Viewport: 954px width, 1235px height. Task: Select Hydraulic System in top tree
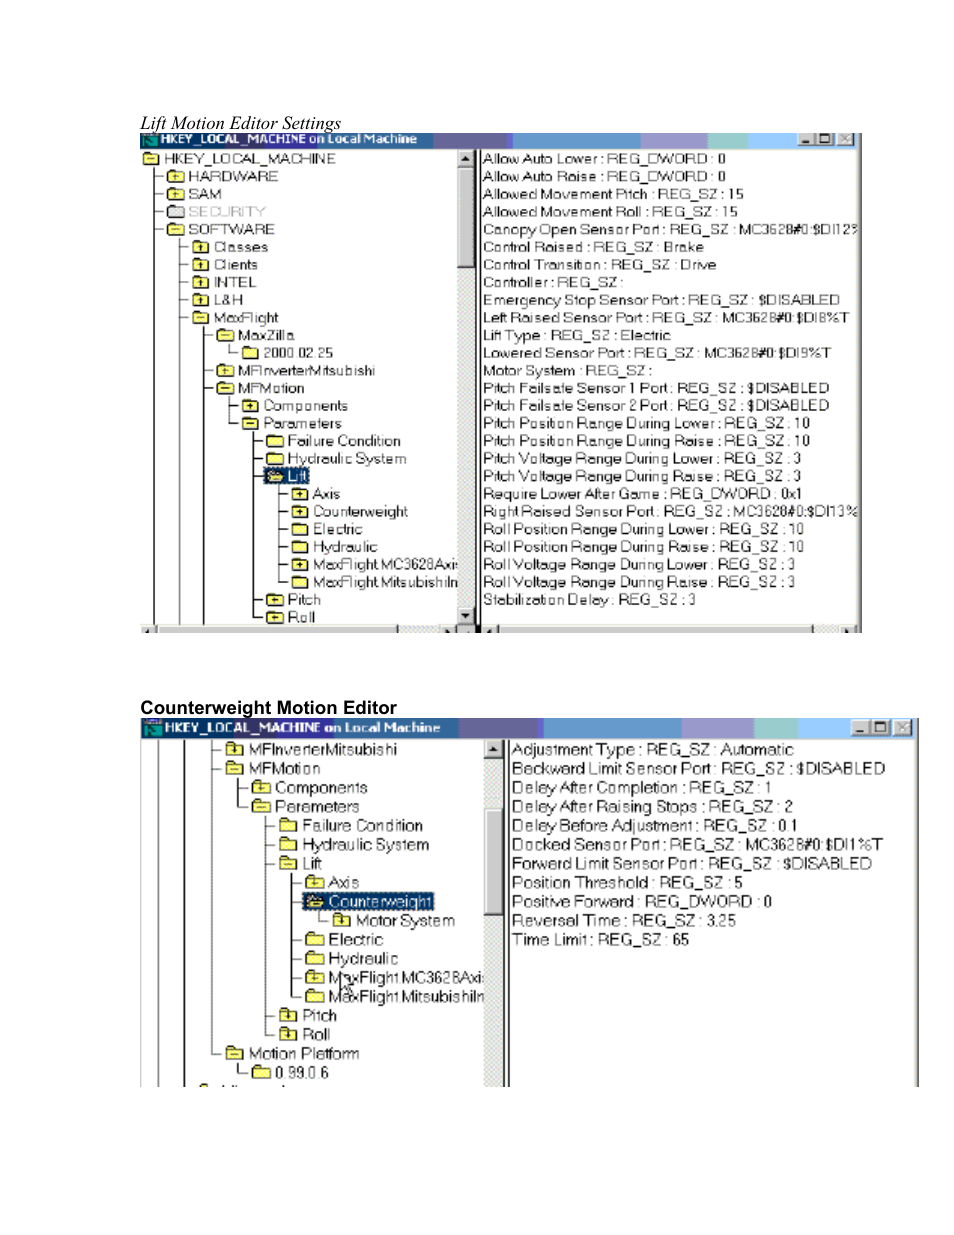tap(337, 459)
